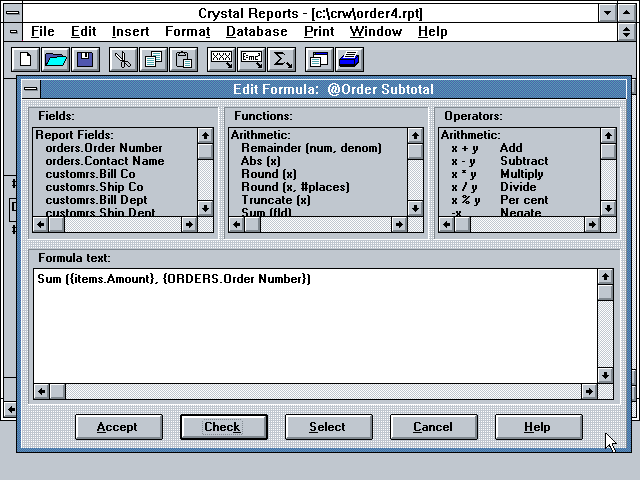Select customrs.Ship Co field
This screenshot has width=640, height=480.
[94, 187]
